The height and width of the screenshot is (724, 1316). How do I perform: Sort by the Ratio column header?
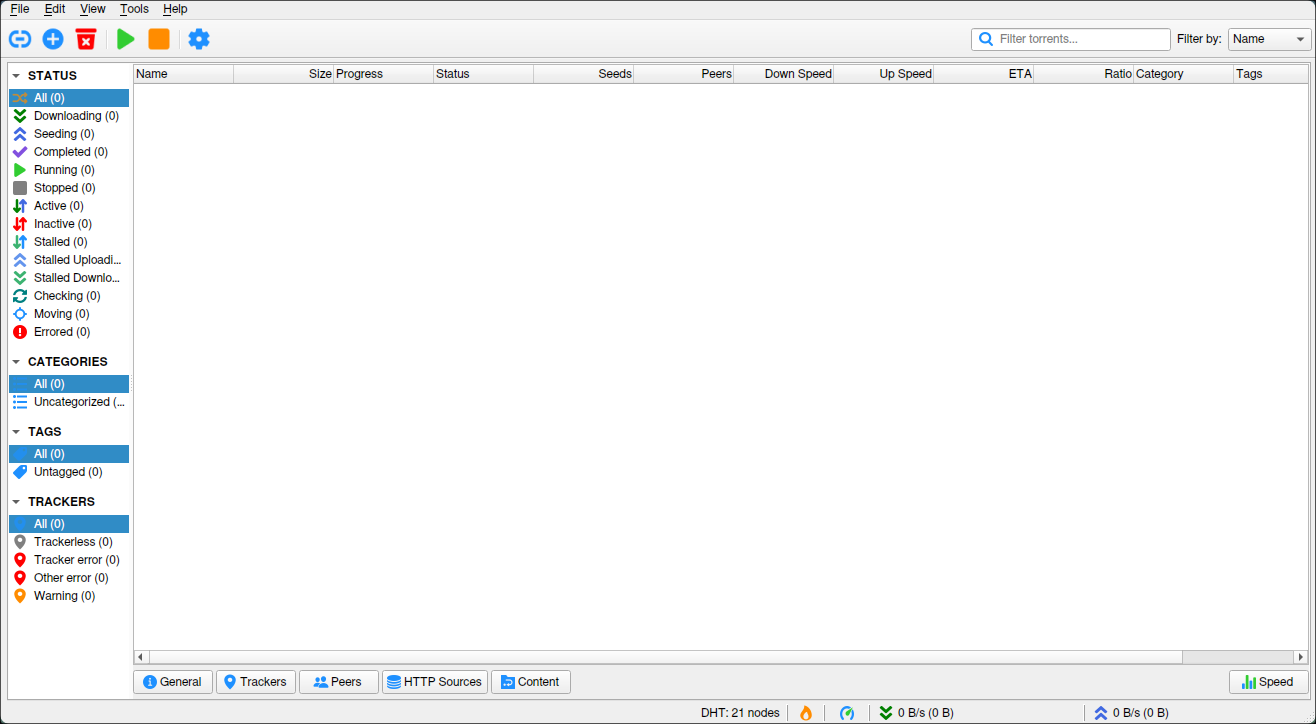1084,74
